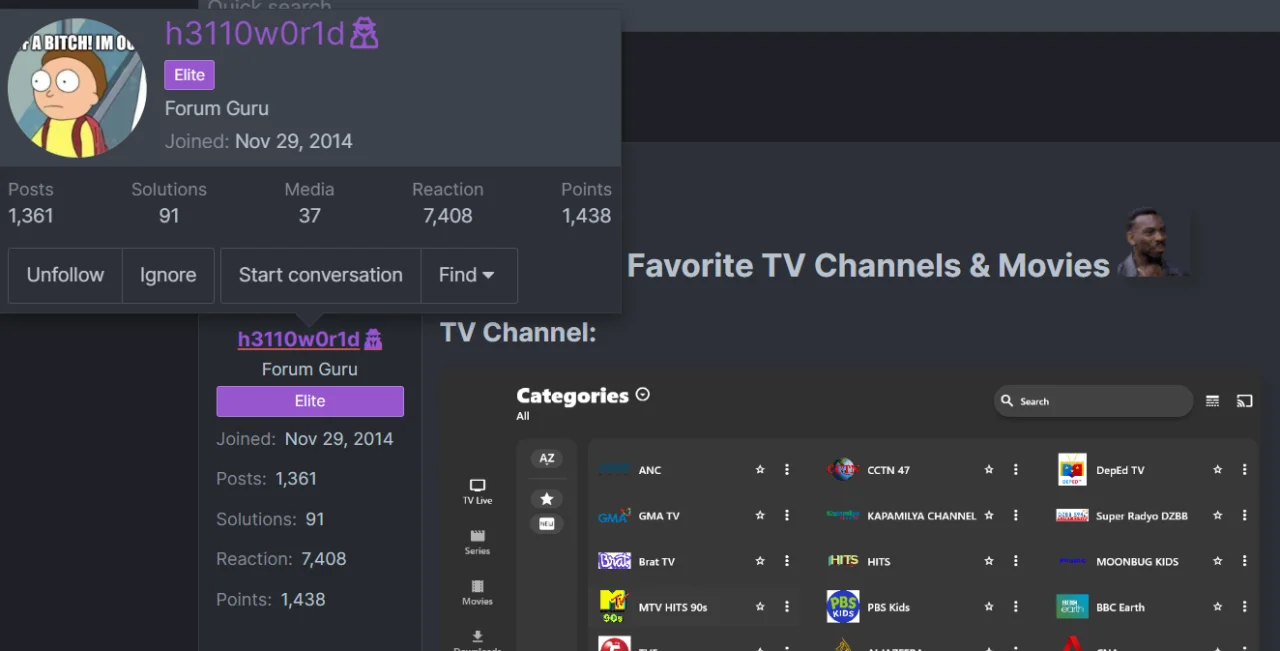
Task: Select the star favorites filter icon
Action: (x=547, y=498)
